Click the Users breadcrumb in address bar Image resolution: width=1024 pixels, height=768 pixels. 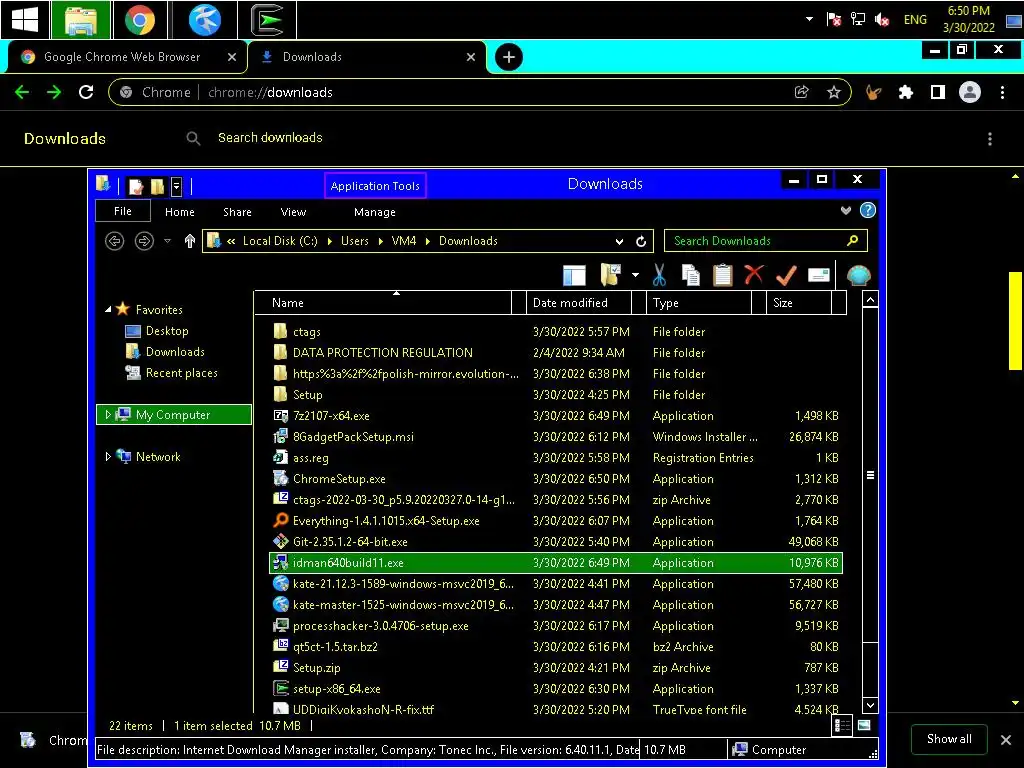(x=355, y=241)
